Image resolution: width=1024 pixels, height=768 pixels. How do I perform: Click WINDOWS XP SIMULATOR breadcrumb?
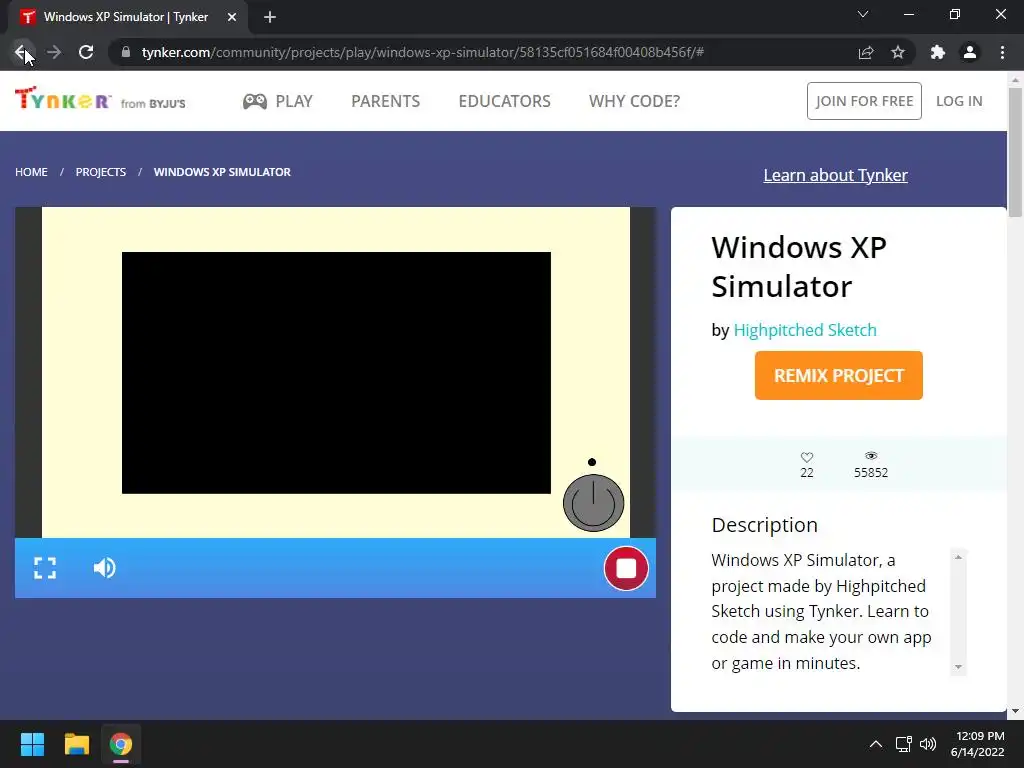click(x=222, y=172)
